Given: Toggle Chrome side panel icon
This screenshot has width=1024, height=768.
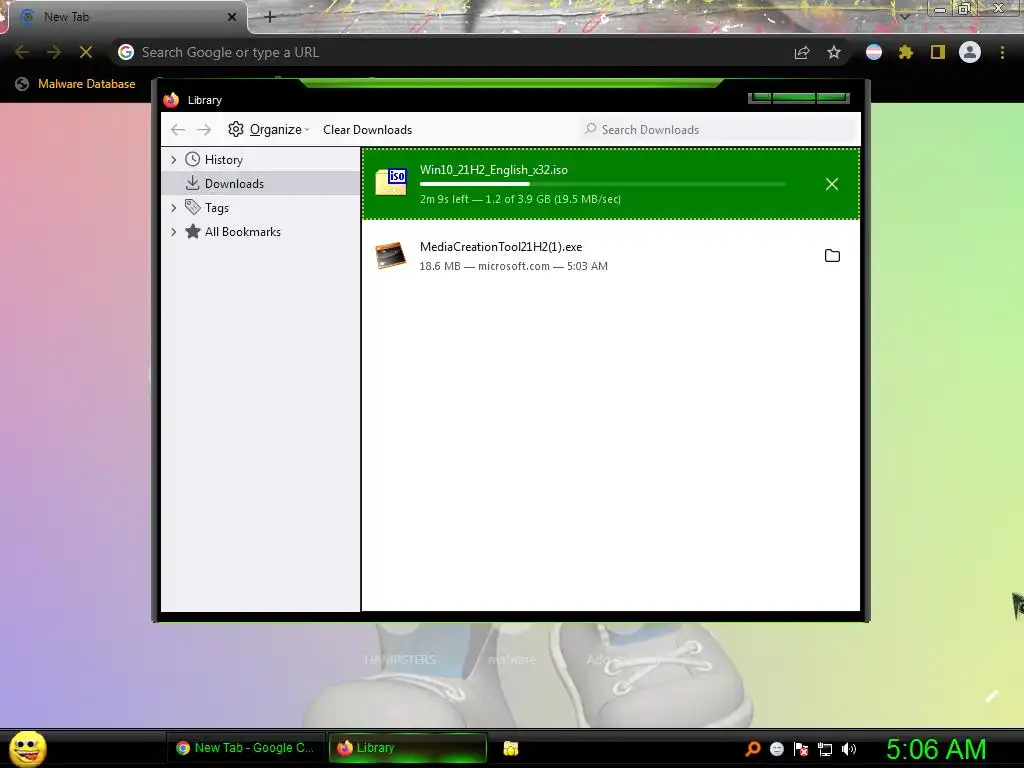Looking at the screenshot, I should point(938,52).
